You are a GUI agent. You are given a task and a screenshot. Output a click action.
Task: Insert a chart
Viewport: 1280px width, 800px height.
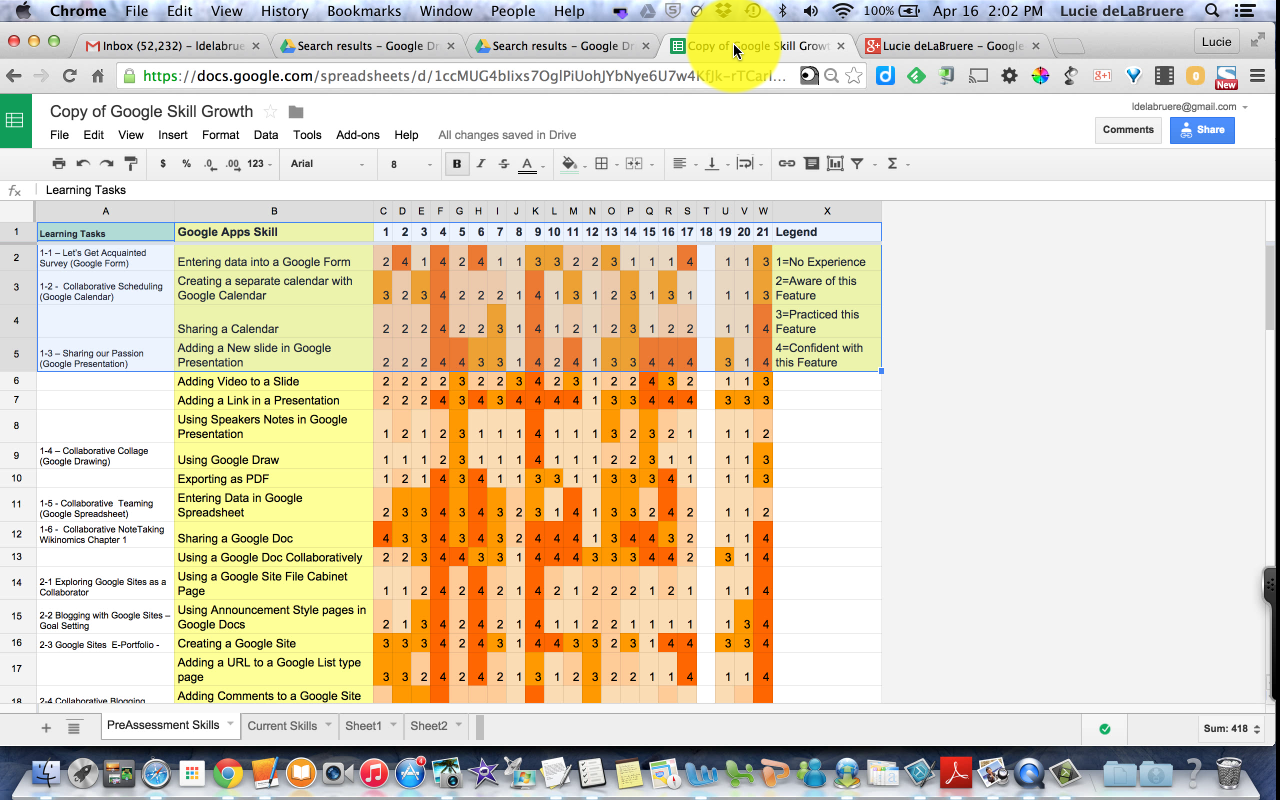pyautogui.click(x=836, y=163)
